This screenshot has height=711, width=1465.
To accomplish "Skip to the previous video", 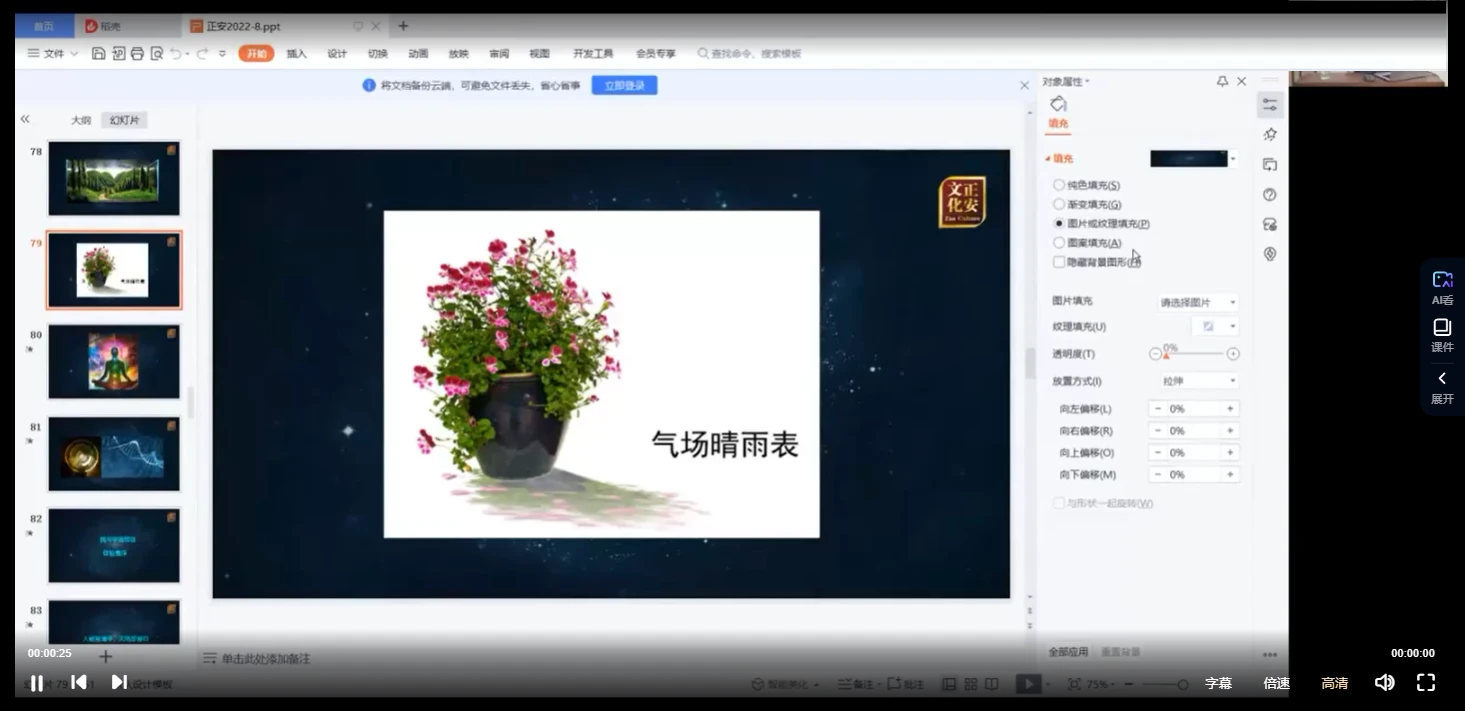I will [x=78, y=682].
